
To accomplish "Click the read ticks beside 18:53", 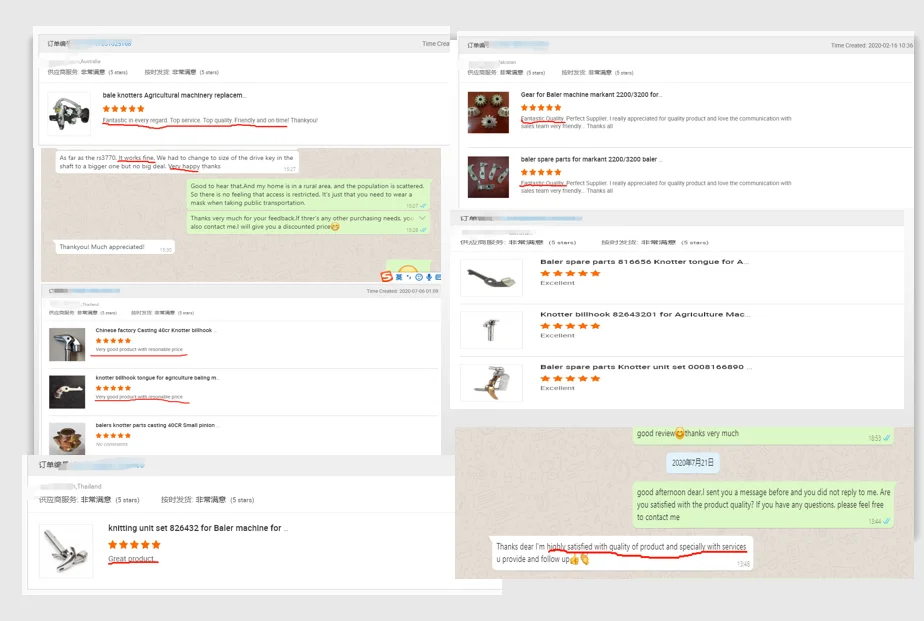I will click(886, 438).
